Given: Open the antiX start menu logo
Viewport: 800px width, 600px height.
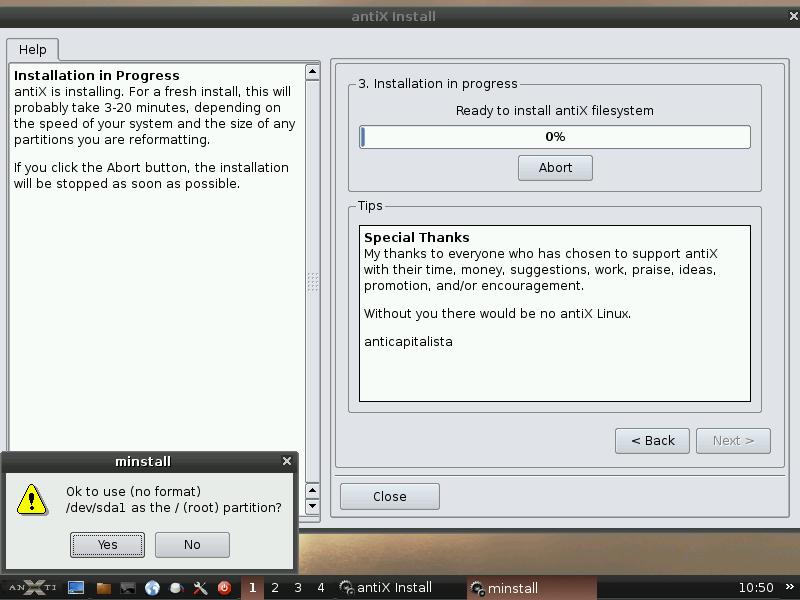Looking at the screenshot, I should [33, 588].
